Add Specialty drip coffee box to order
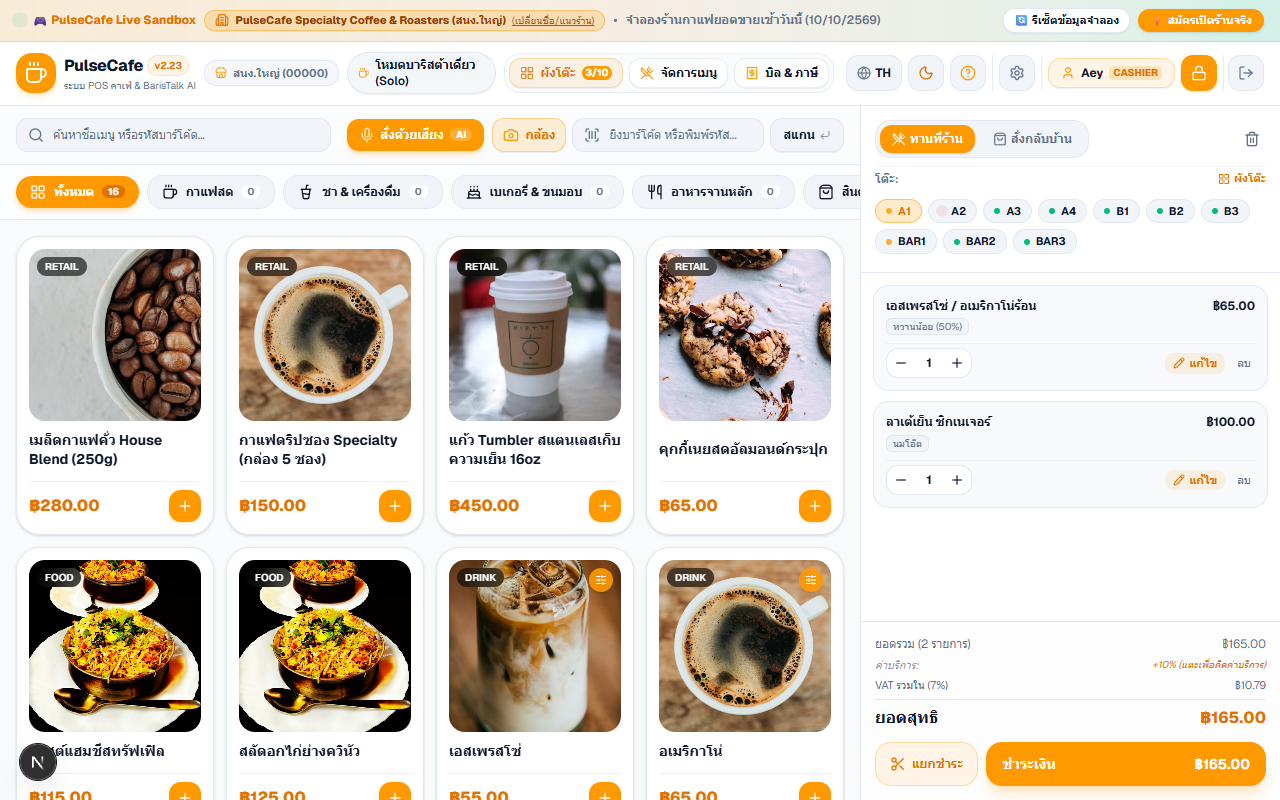The image size is (1280, 800). click(395, 506)
